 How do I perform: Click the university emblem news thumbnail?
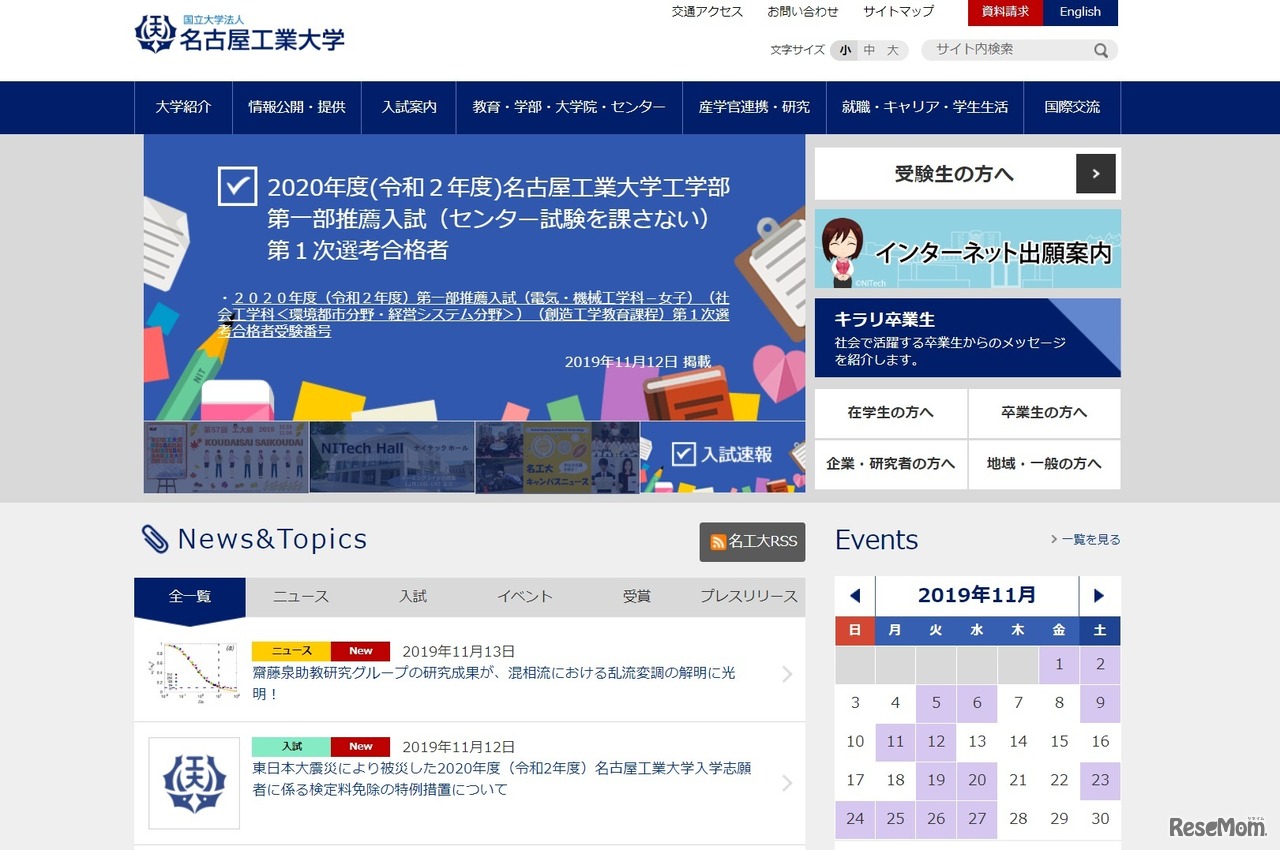(194, 783)
